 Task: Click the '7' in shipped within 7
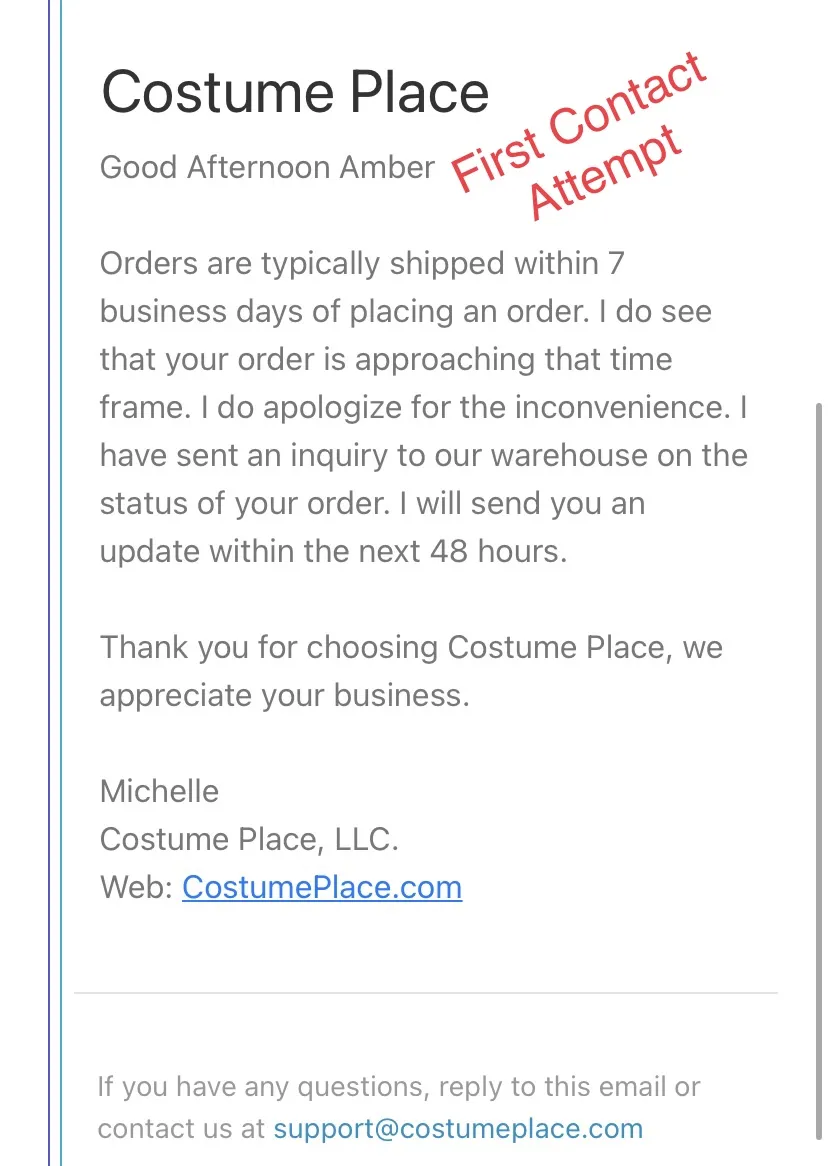point(616,264)
